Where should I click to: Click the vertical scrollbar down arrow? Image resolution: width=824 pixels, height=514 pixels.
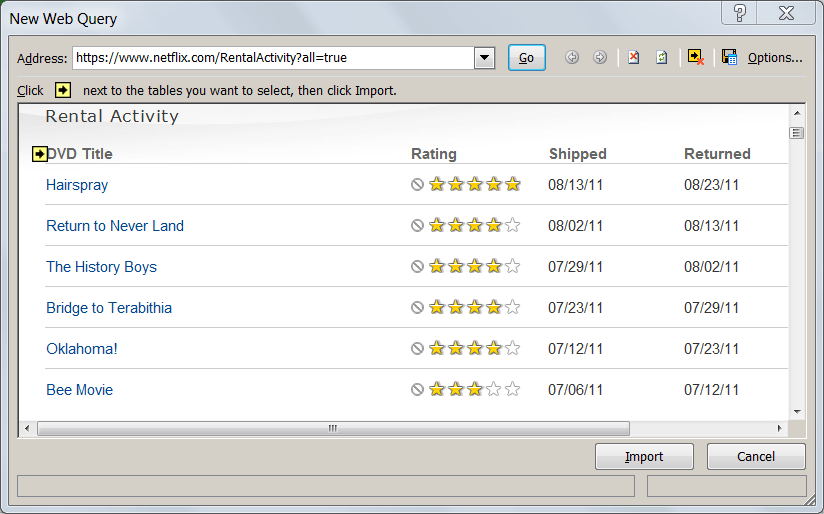click(x=797, y=412)
